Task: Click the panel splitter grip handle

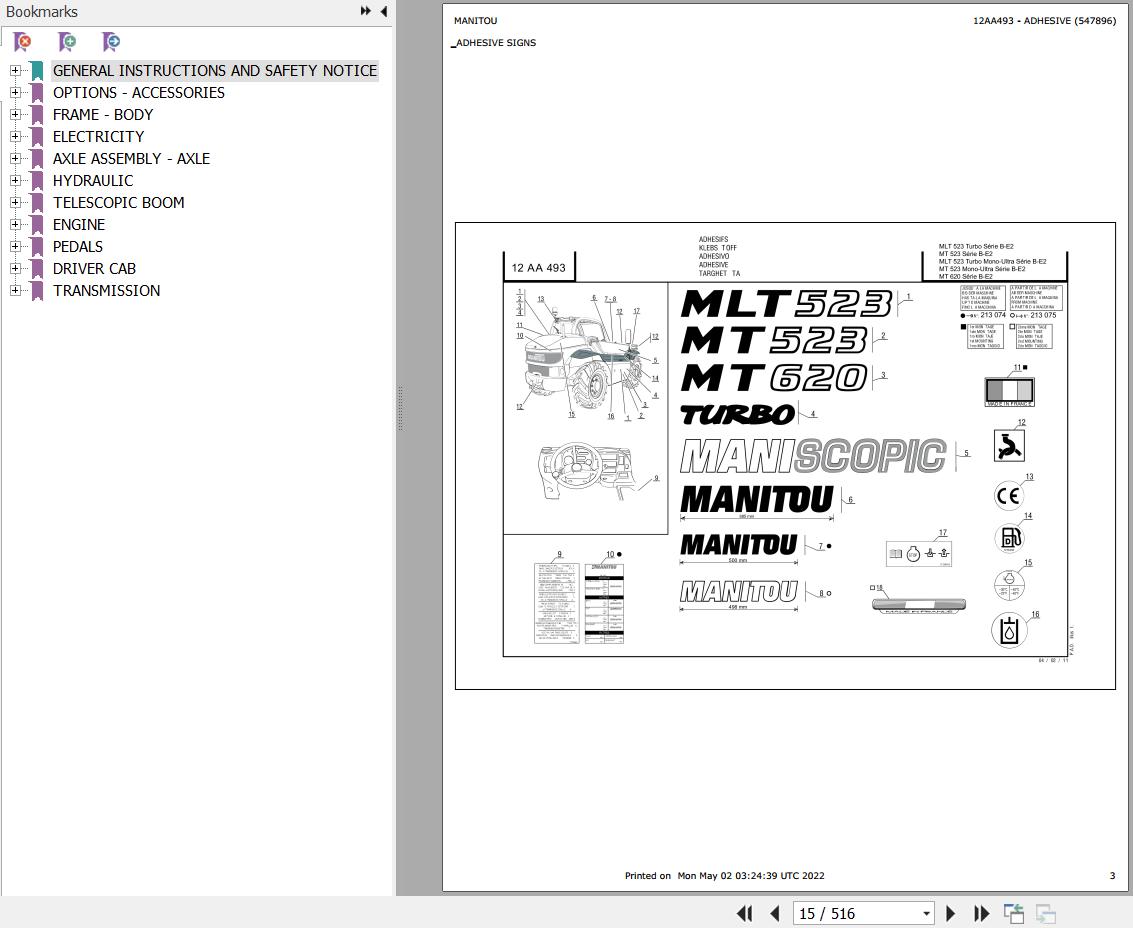Action: (x=400, y=408)
